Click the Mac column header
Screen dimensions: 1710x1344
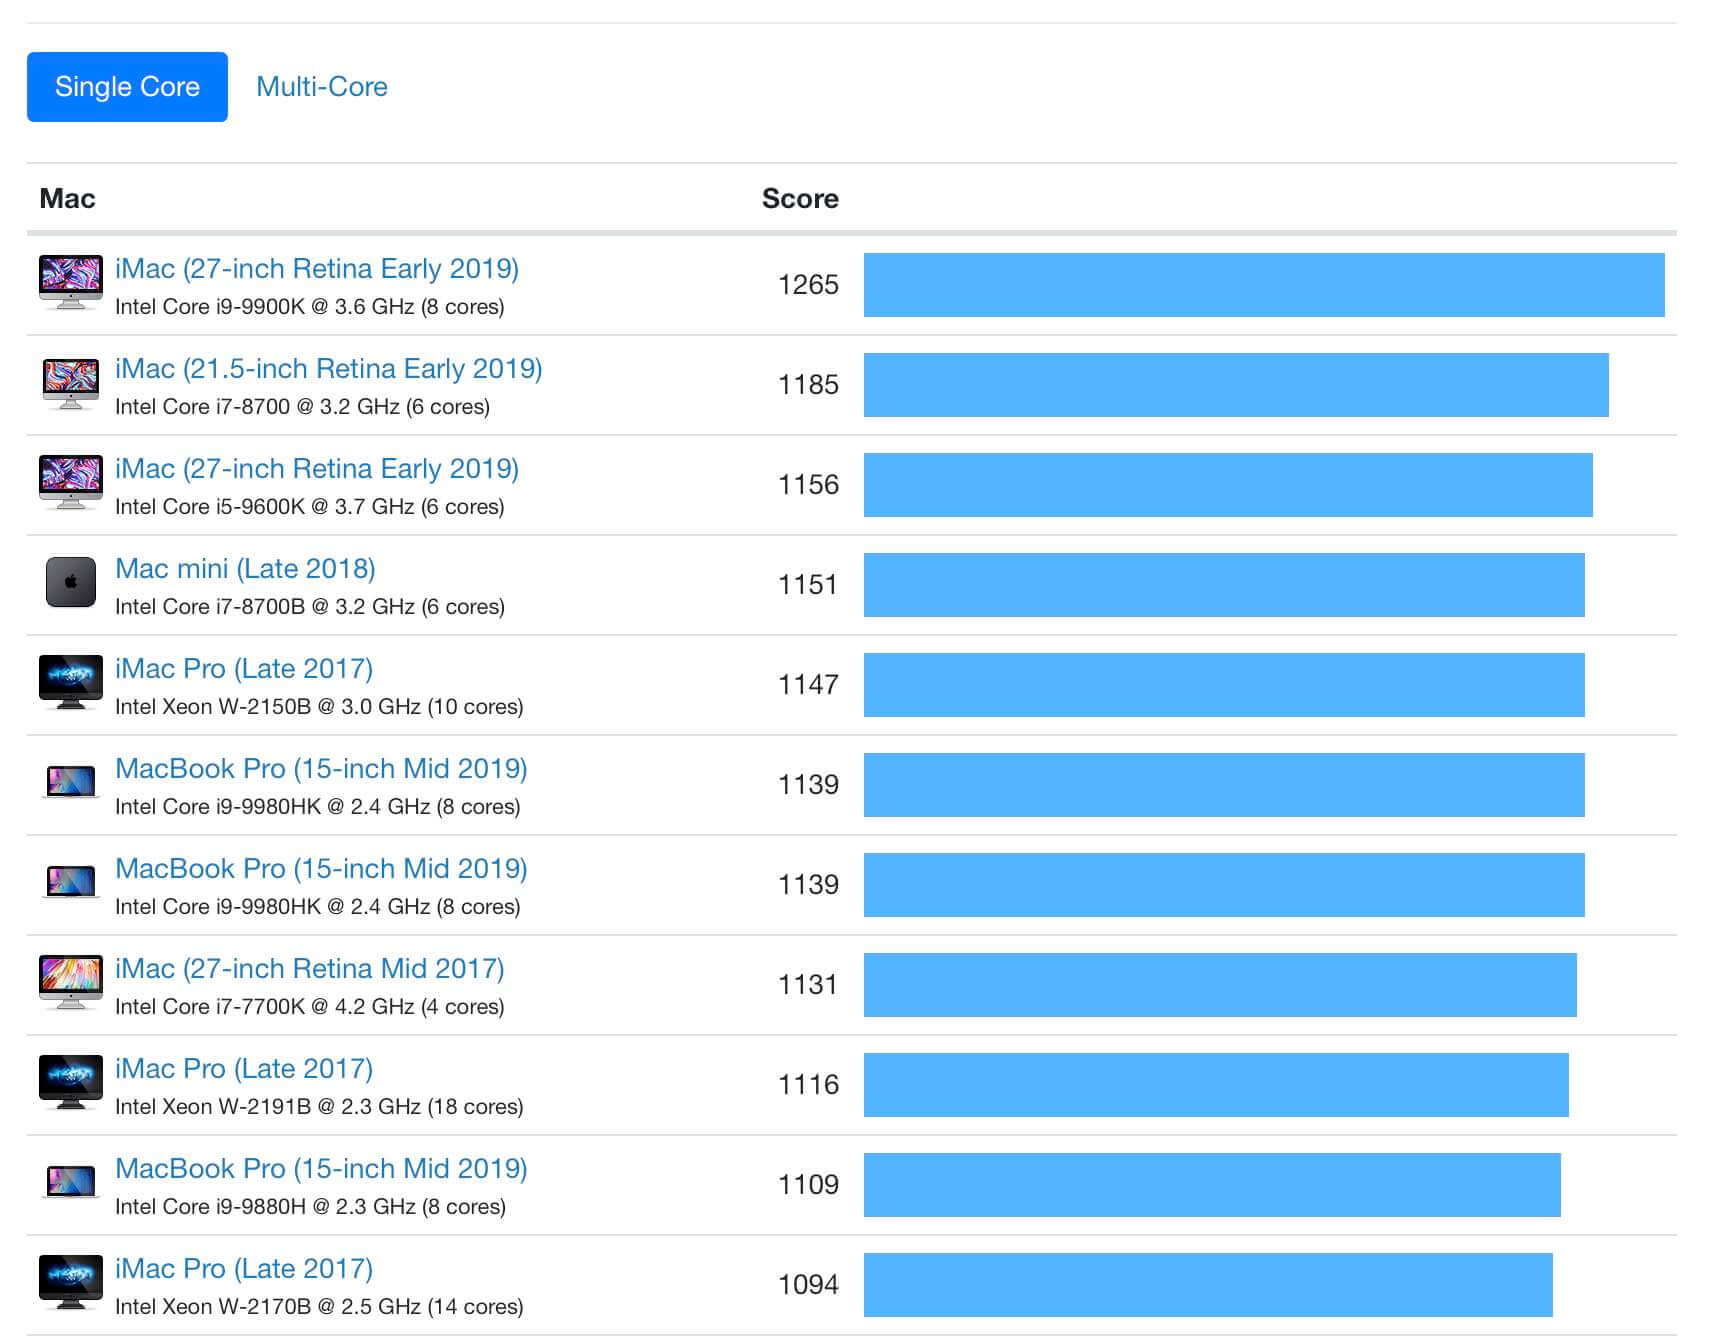click(67, 199)
